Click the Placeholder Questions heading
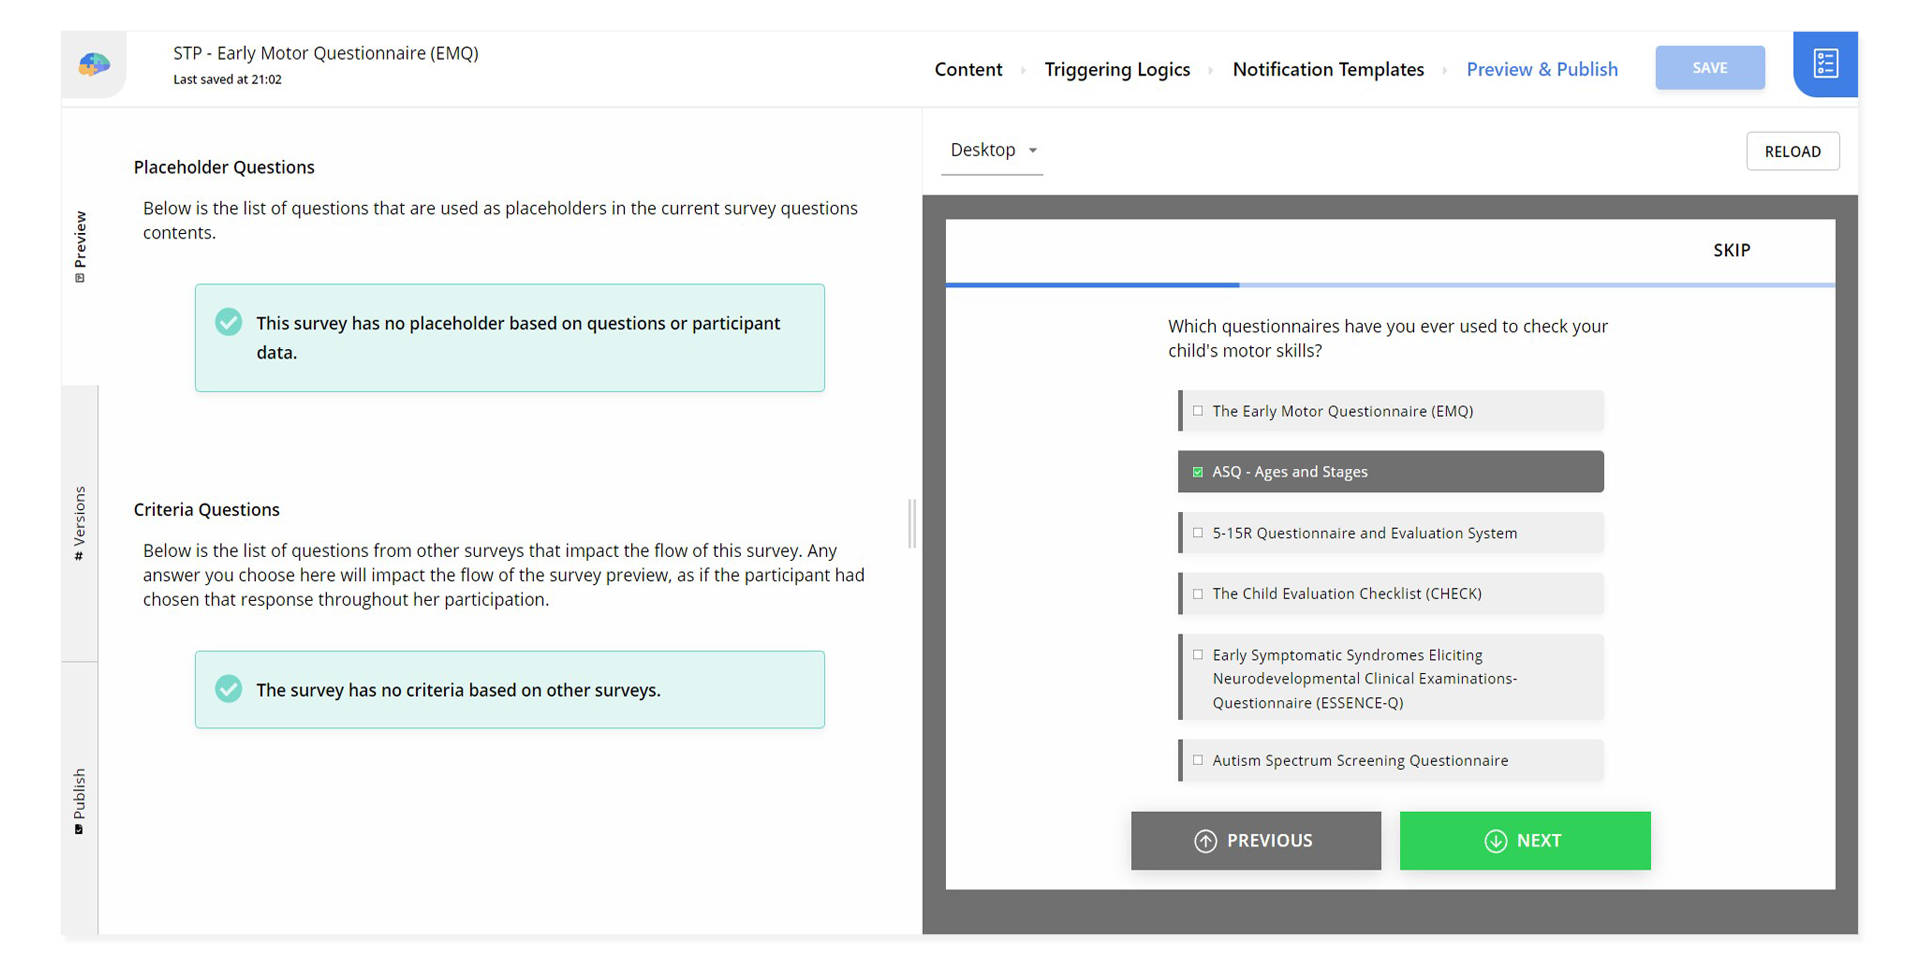 (224, 167)
